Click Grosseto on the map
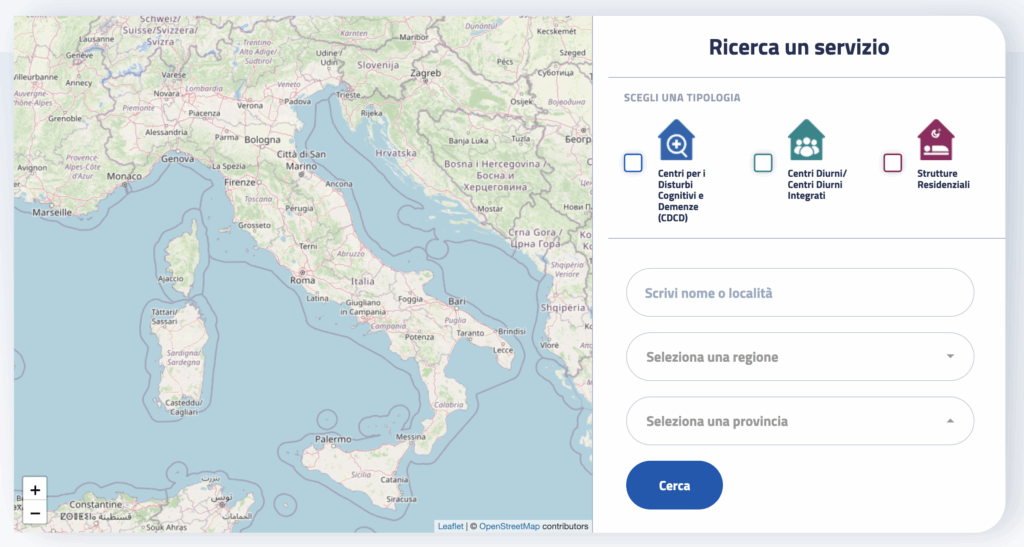The width and height of the screenshot is (1024, 547). coord(254,225)
